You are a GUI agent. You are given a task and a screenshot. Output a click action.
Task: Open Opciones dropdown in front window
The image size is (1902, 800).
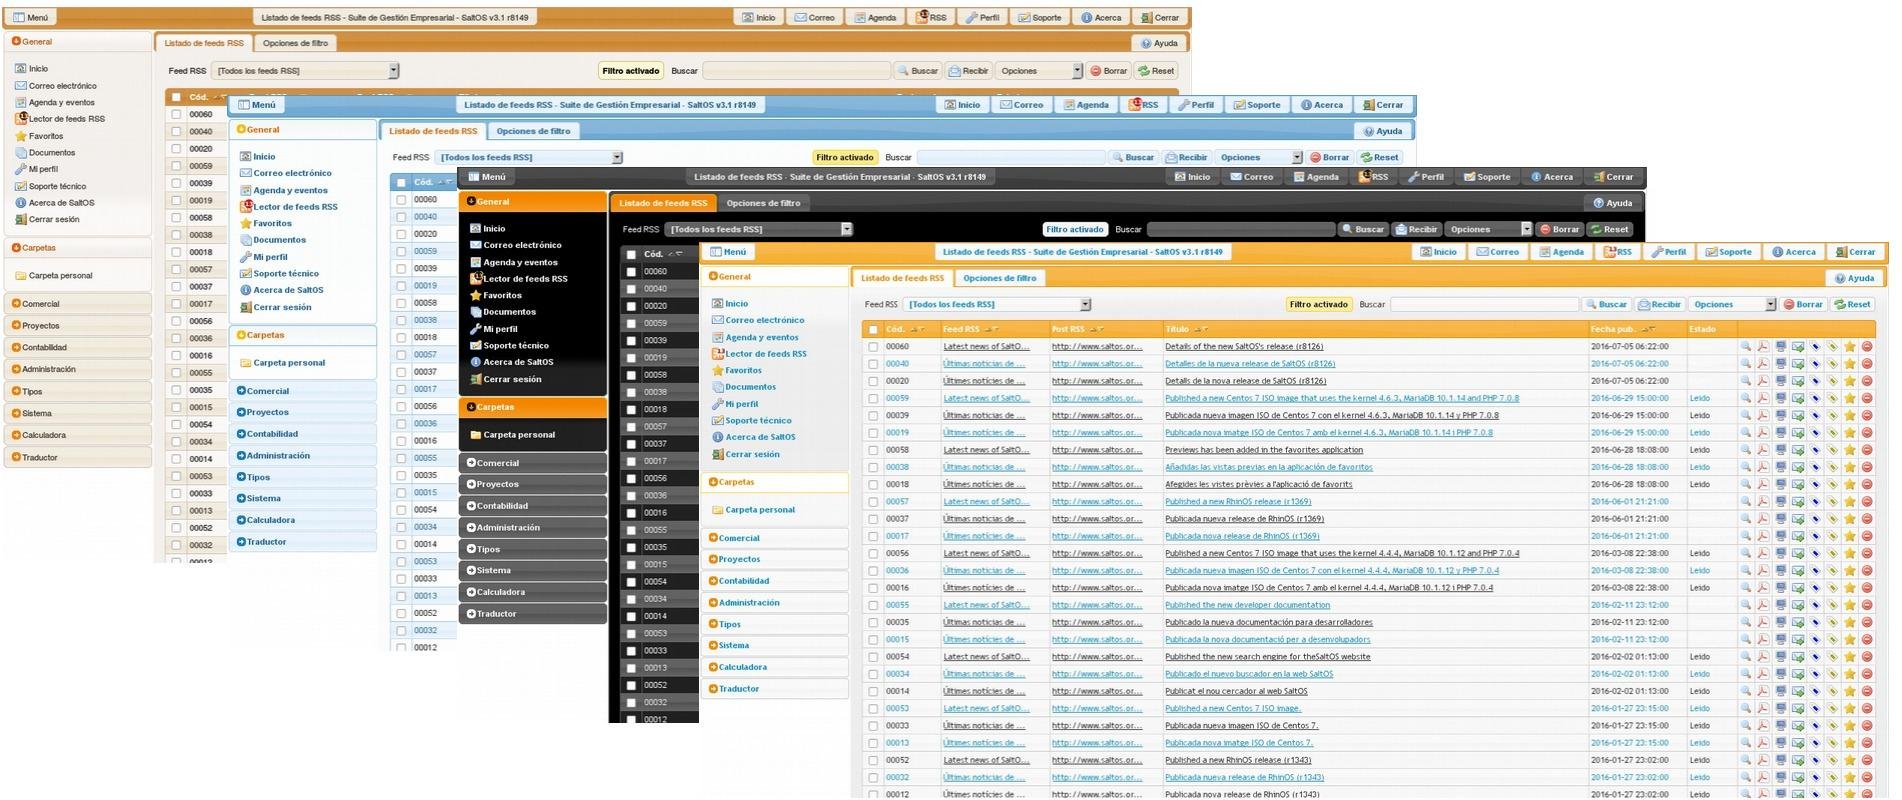click(1732, 304)
